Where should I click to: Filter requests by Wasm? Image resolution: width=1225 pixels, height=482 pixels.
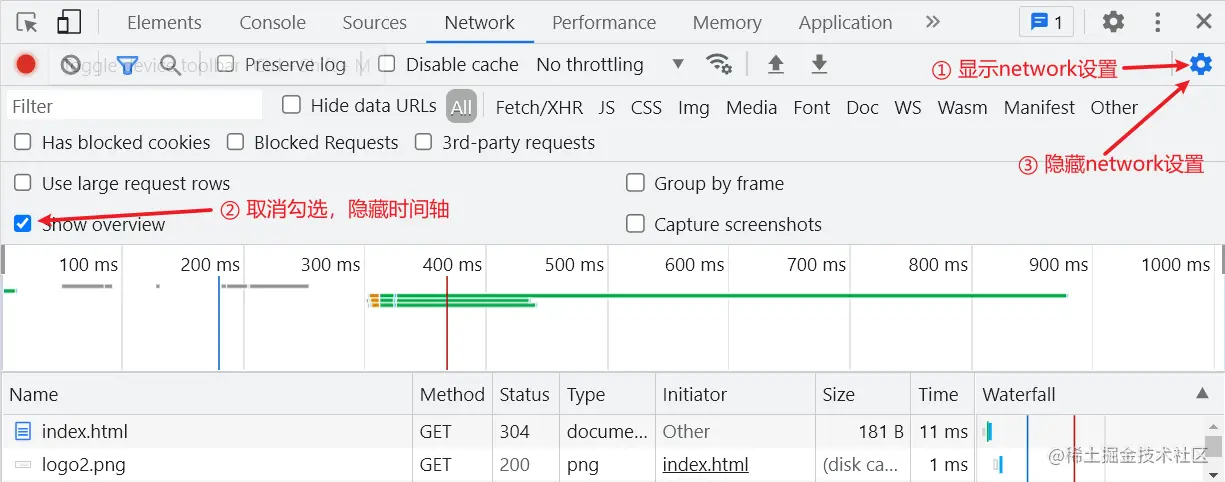962,107
